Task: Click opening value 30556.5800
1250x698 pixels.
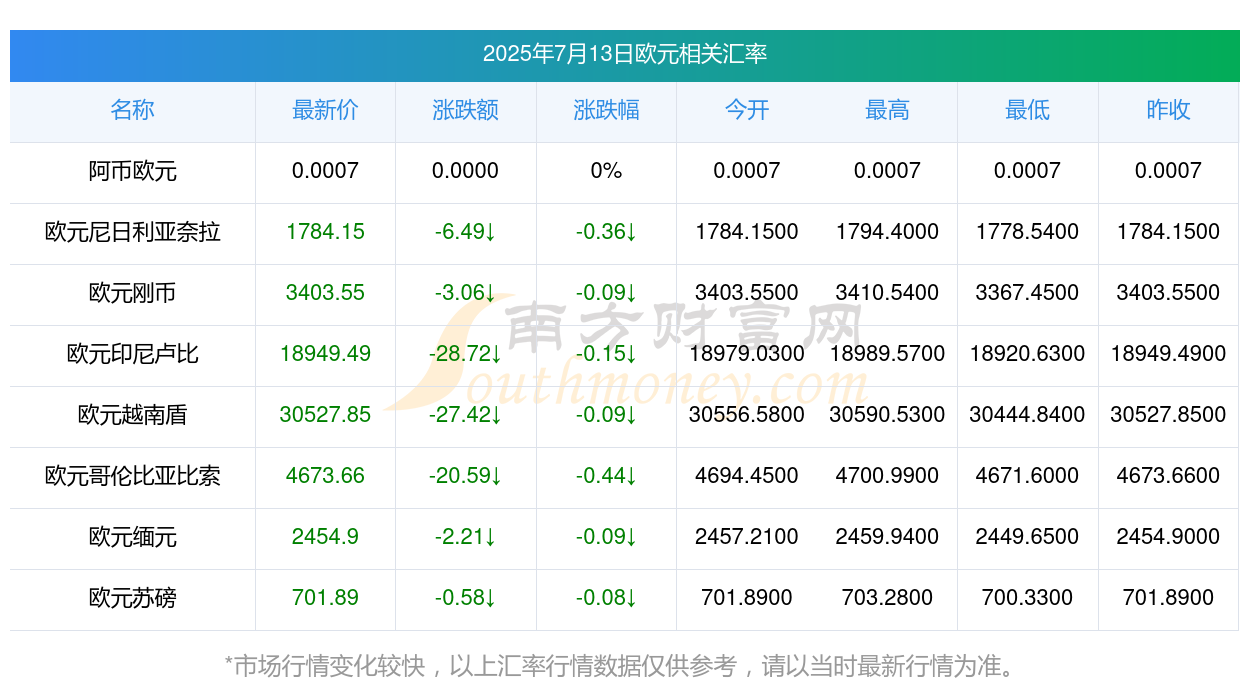Action: [747, 415]
